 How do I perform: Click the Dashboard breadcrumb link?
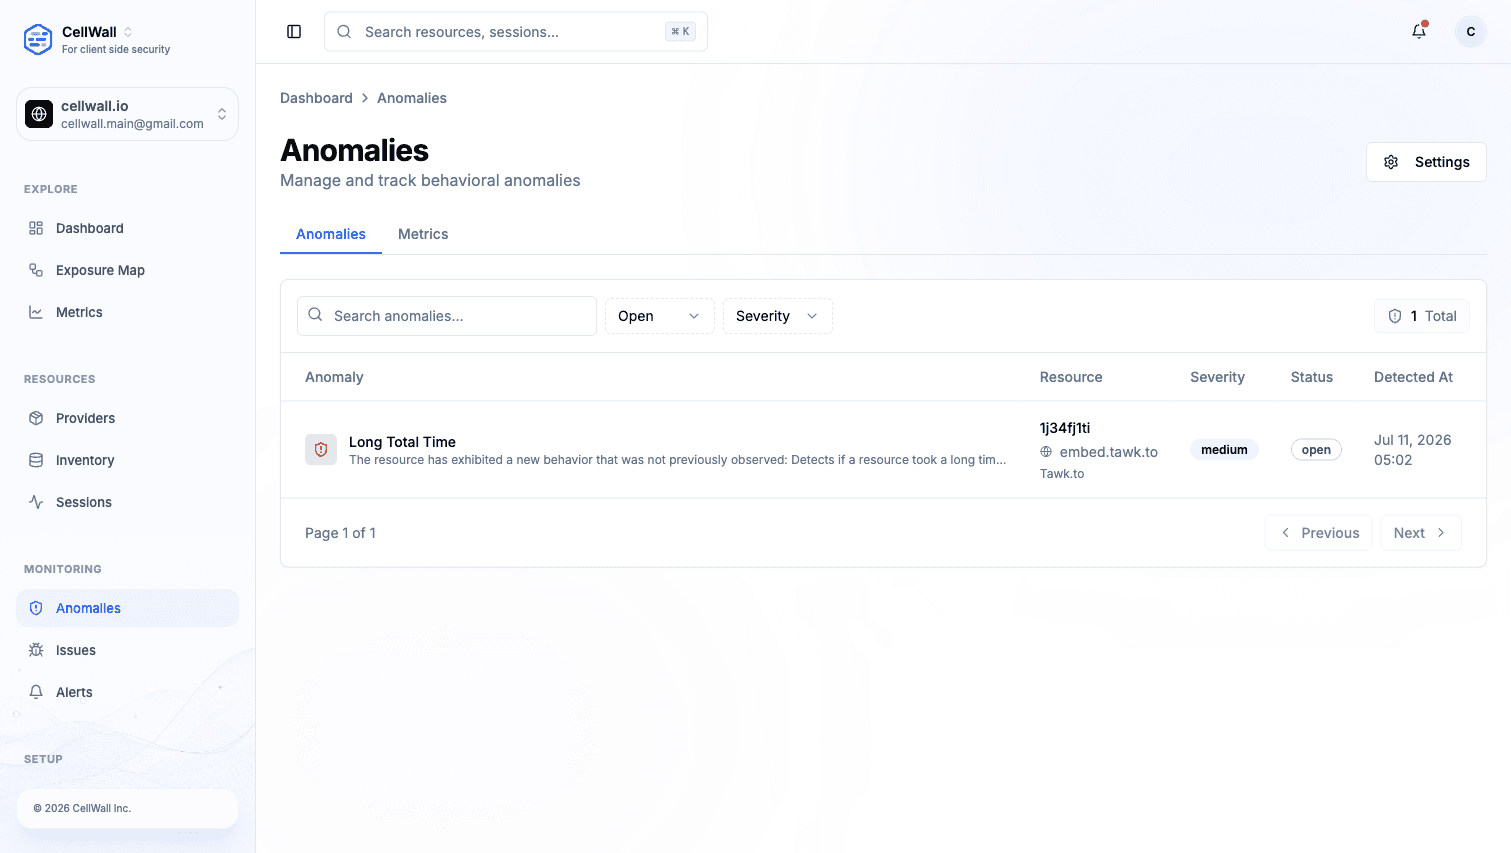[316, 98]
